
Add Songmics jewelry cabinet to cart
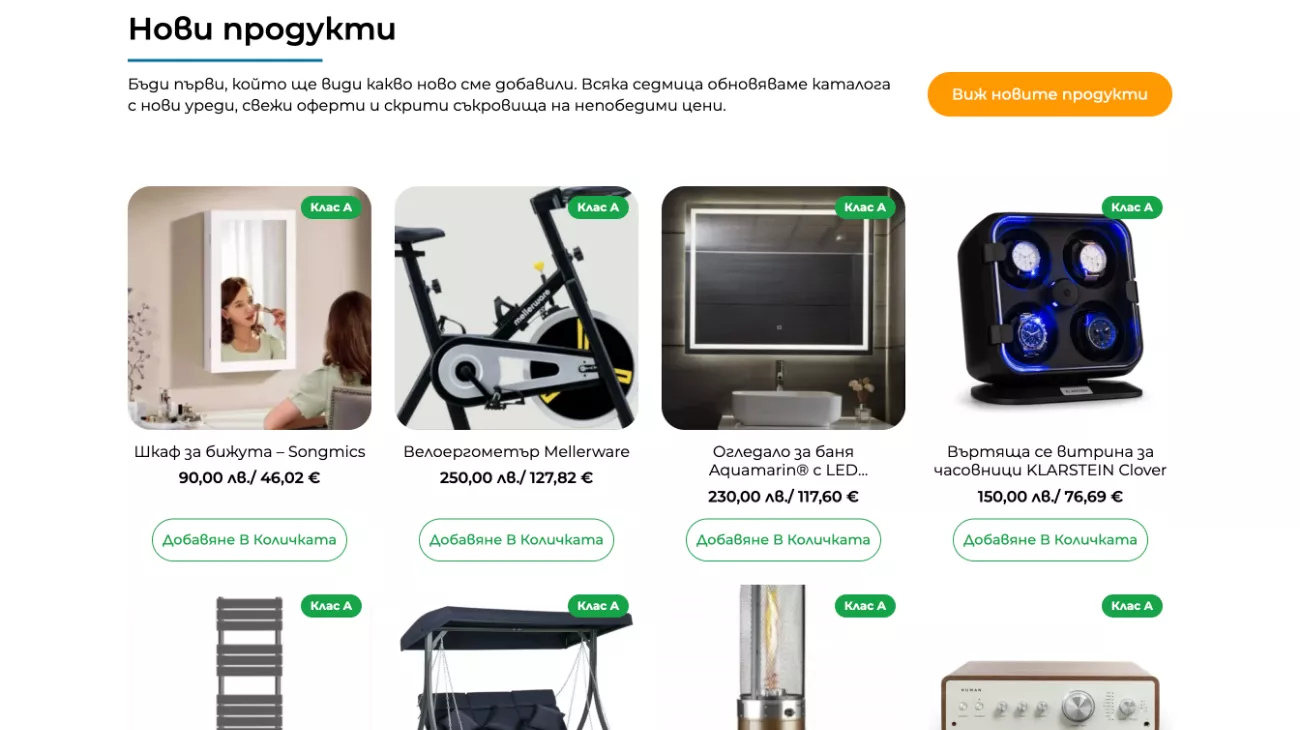tap(249, 540)
